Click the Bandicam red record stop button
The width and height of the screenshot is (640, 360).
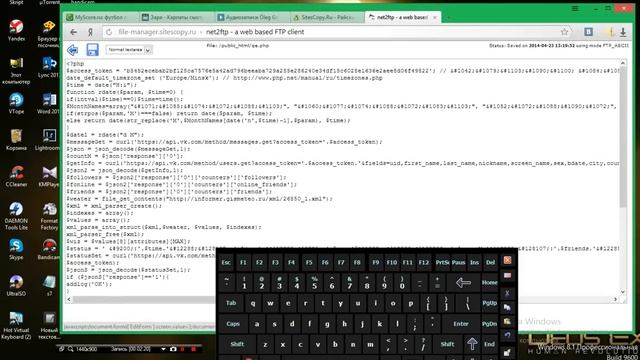click(x=194, y=349)
